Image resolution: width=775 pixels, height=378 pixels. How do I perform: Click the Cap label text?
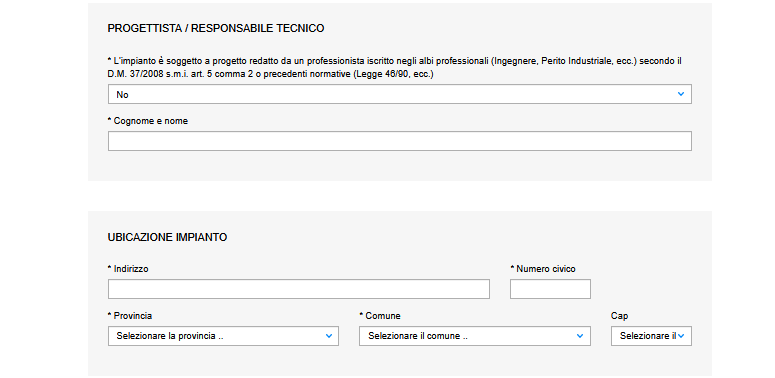619,316
